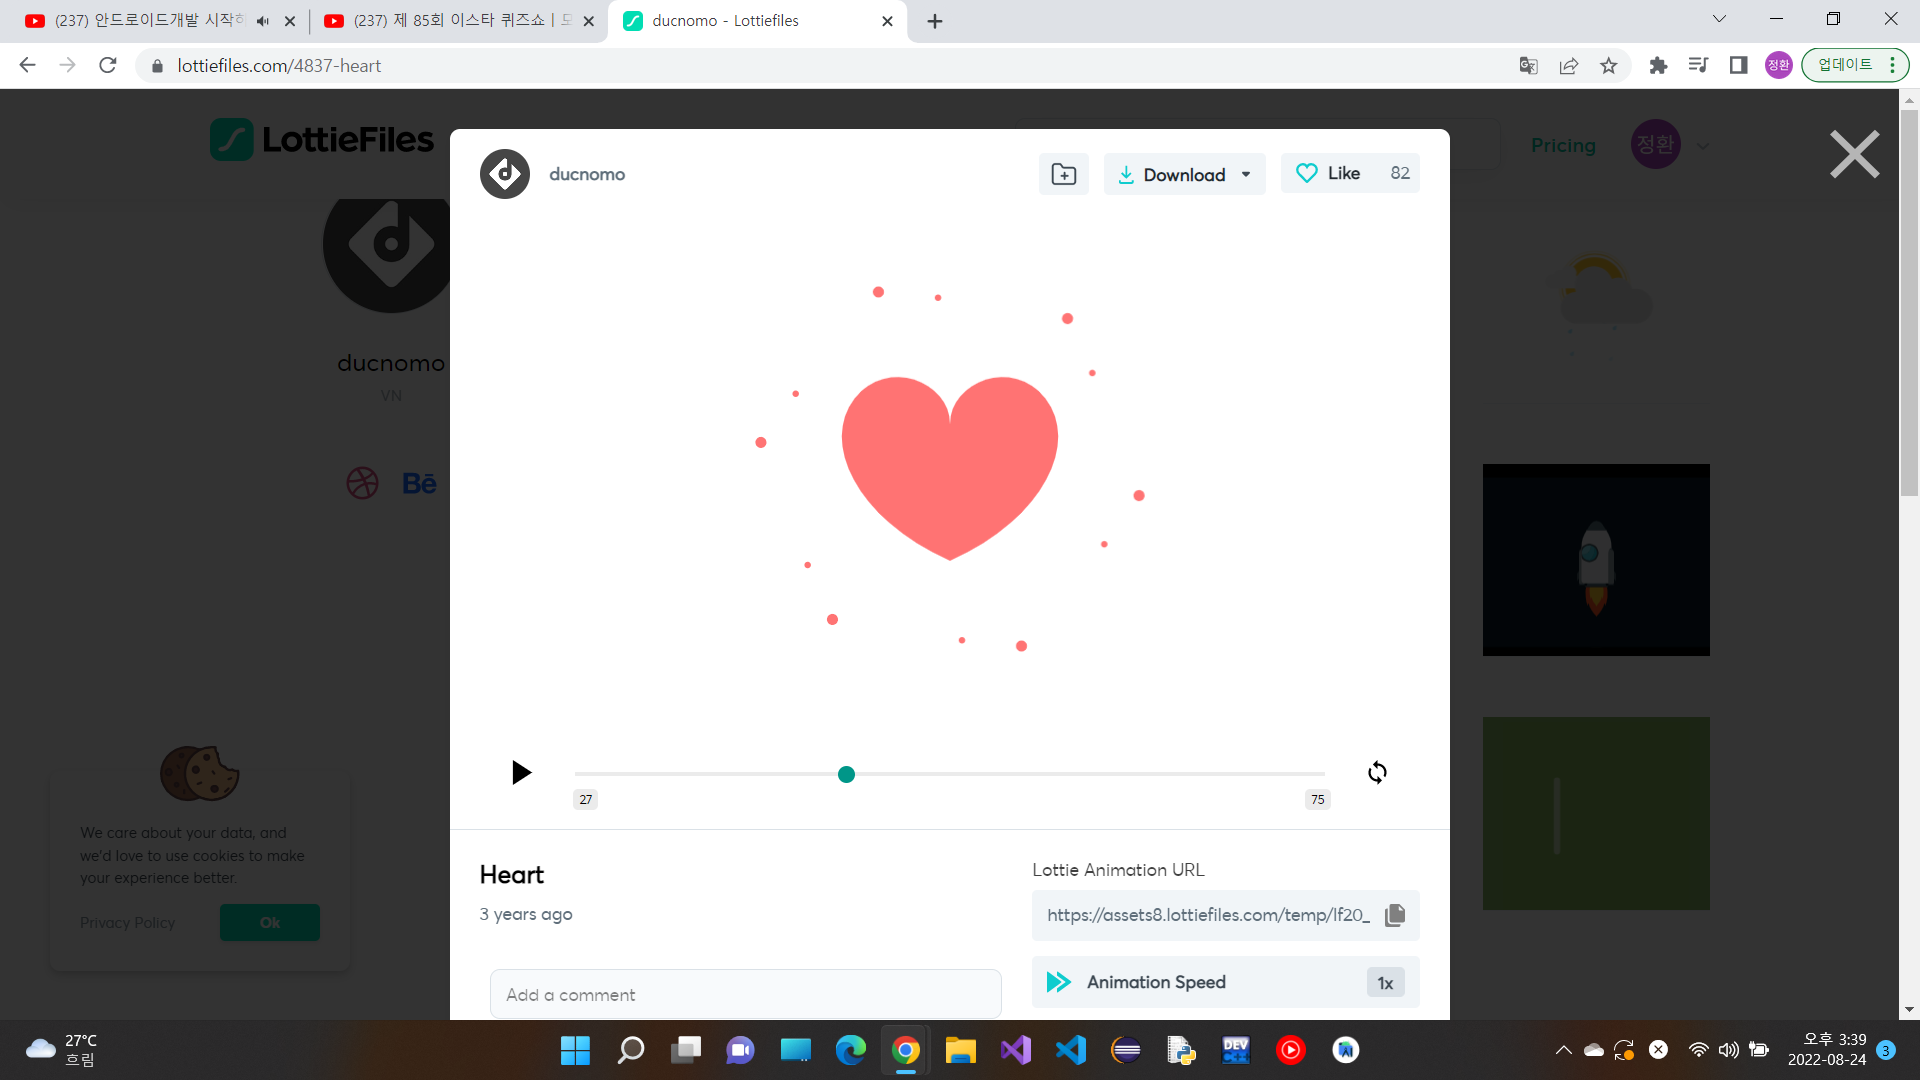Bookmark this page with star icon

point(1608,66)
